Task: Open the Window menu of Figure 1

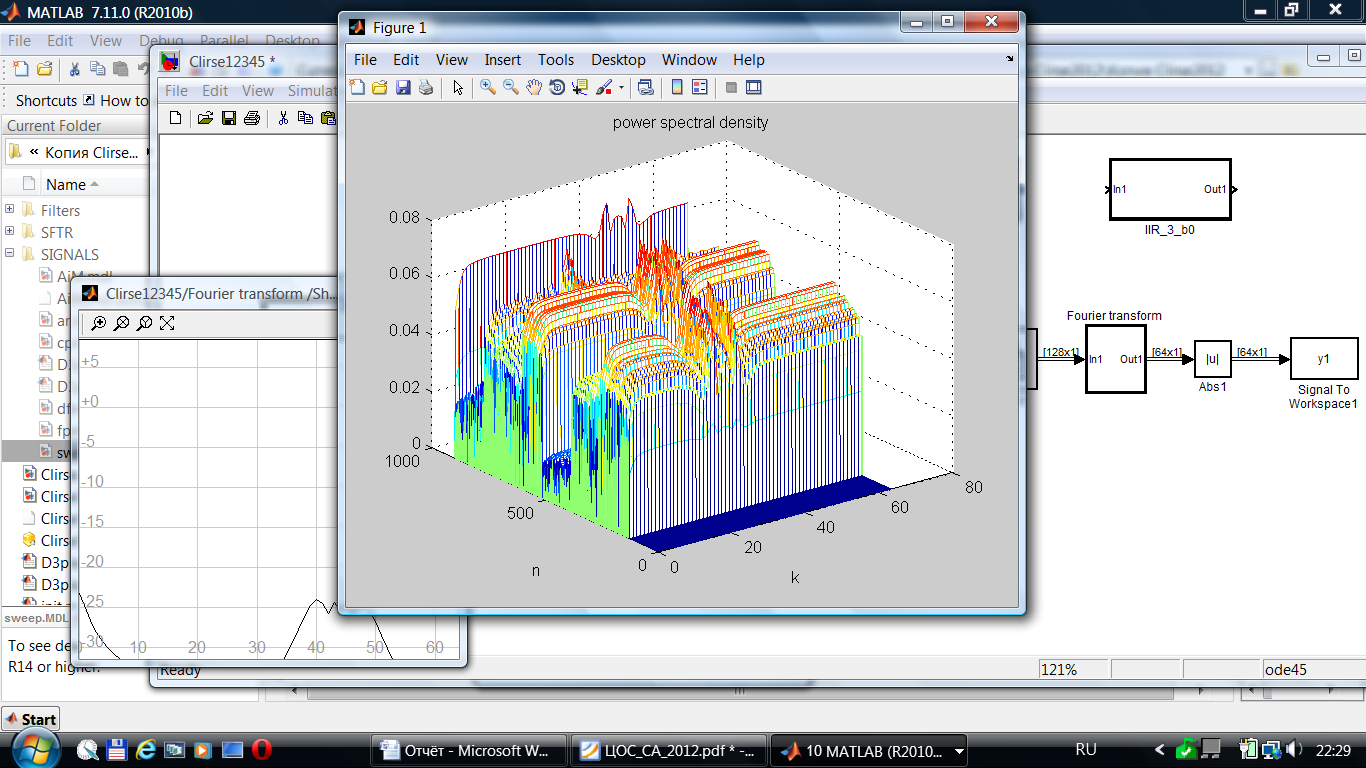Action: tap(689, 60)
